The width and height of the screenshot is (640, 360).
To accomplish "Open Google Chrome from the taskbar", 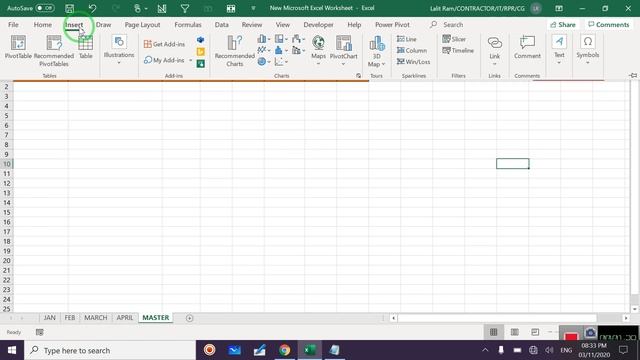I will [284, 350].
